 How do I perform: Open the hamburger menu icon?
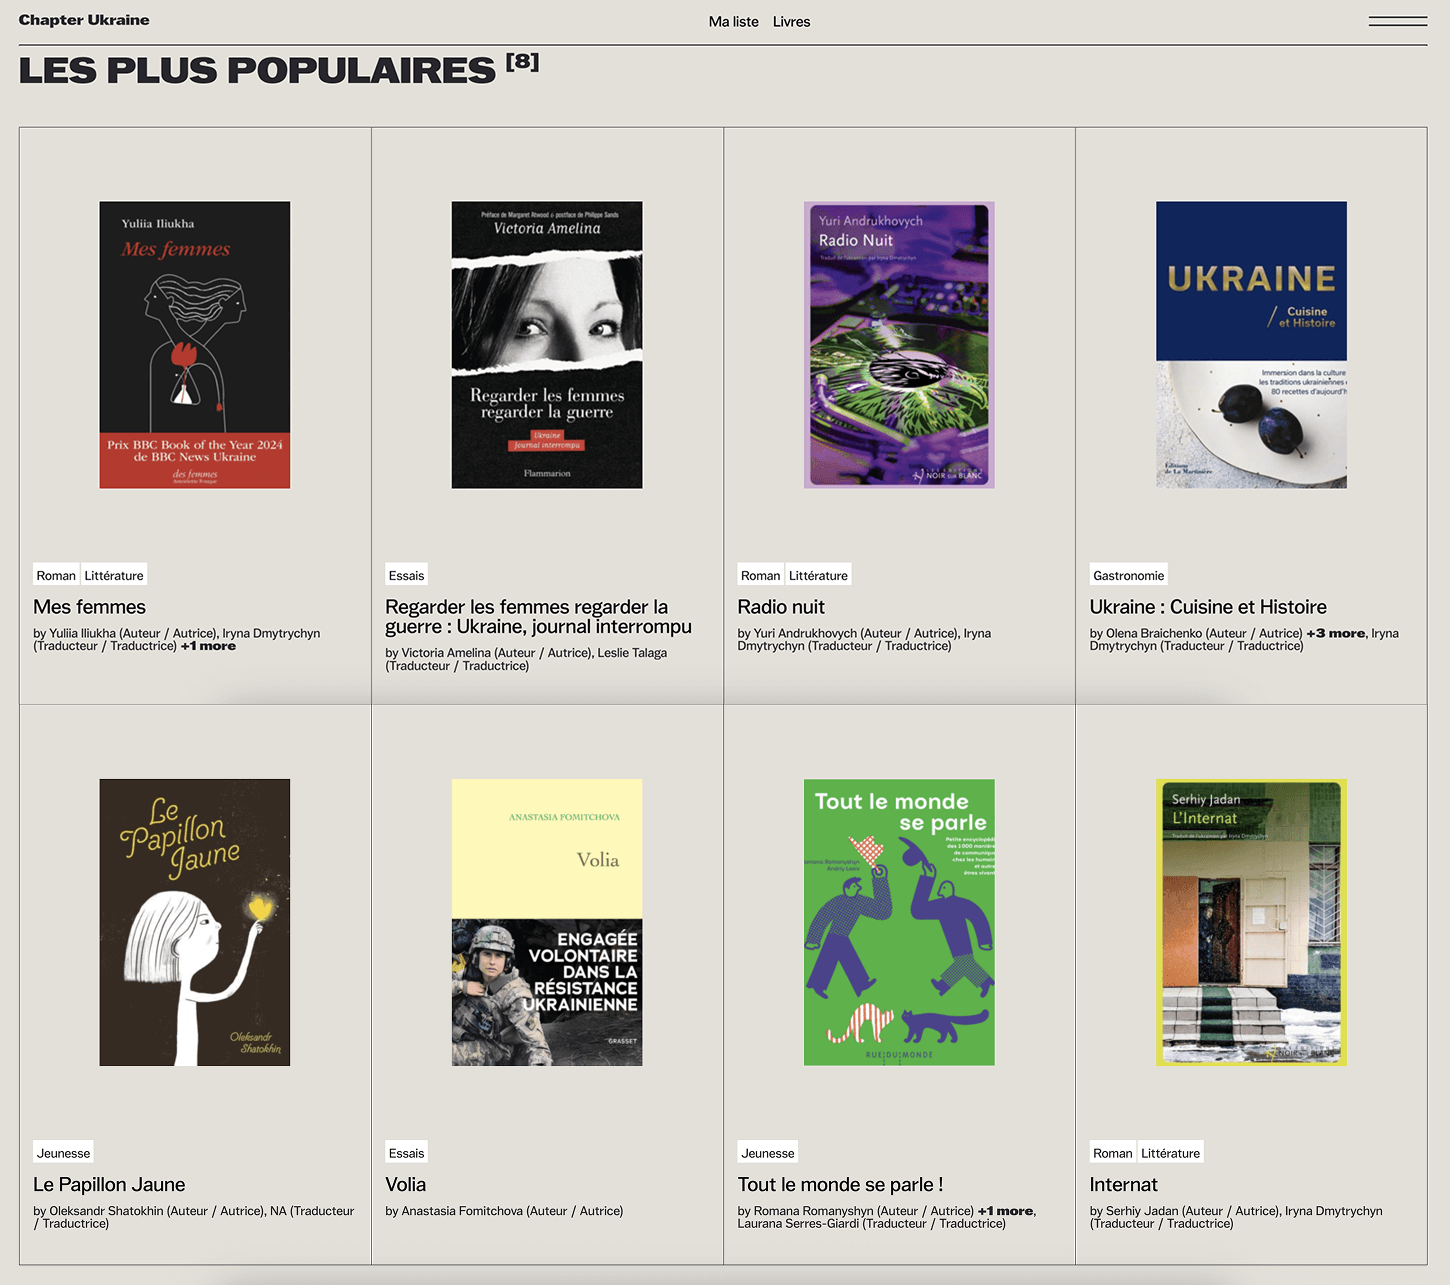(1397, 21)
